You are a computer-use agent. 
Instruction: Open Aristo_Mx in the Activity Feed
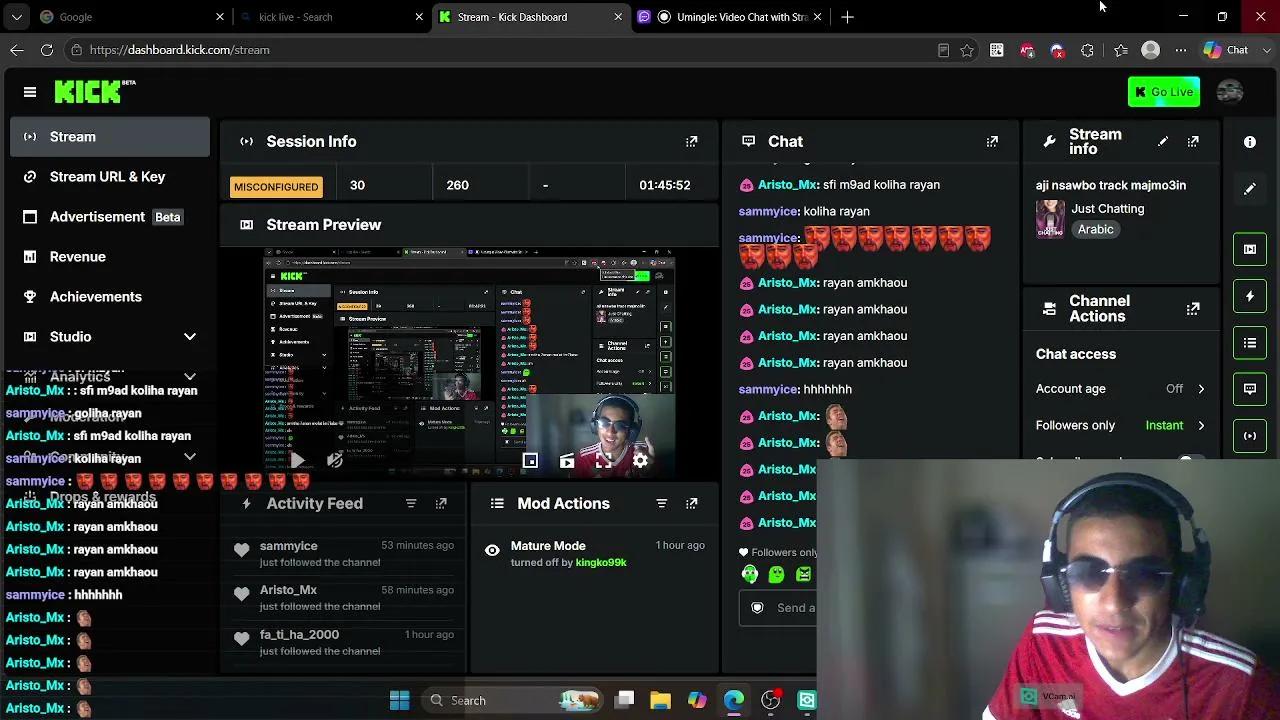pos(288,590)
